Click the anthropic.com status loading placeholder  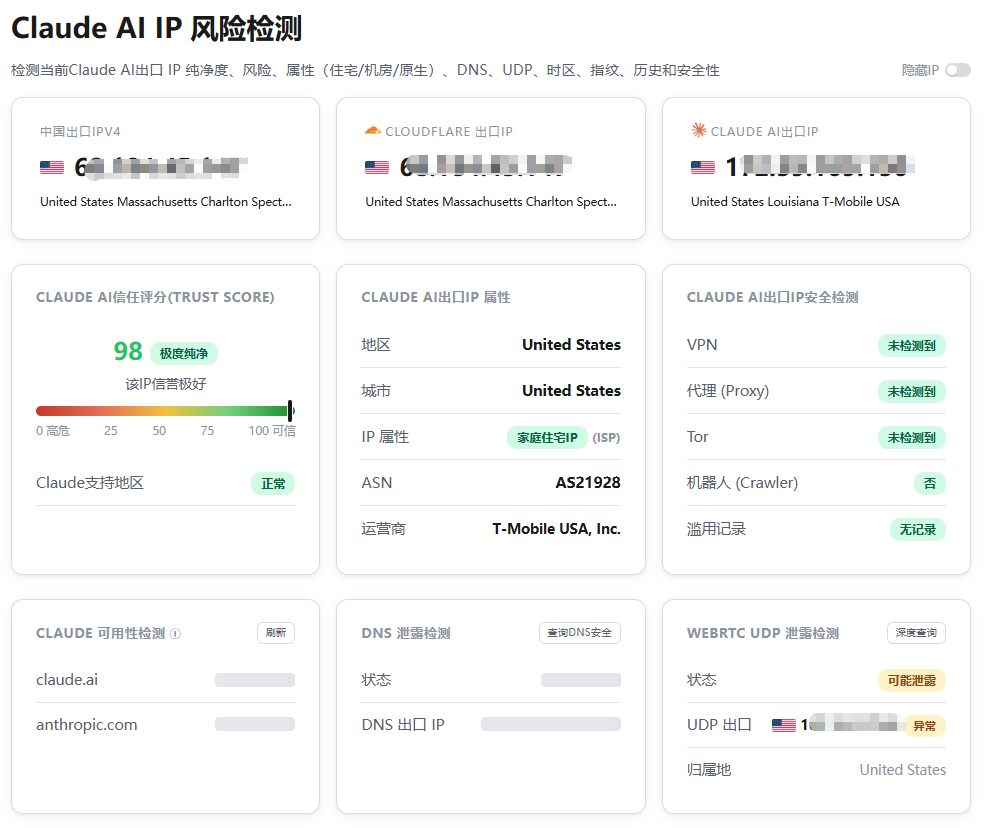pos(255,724)
